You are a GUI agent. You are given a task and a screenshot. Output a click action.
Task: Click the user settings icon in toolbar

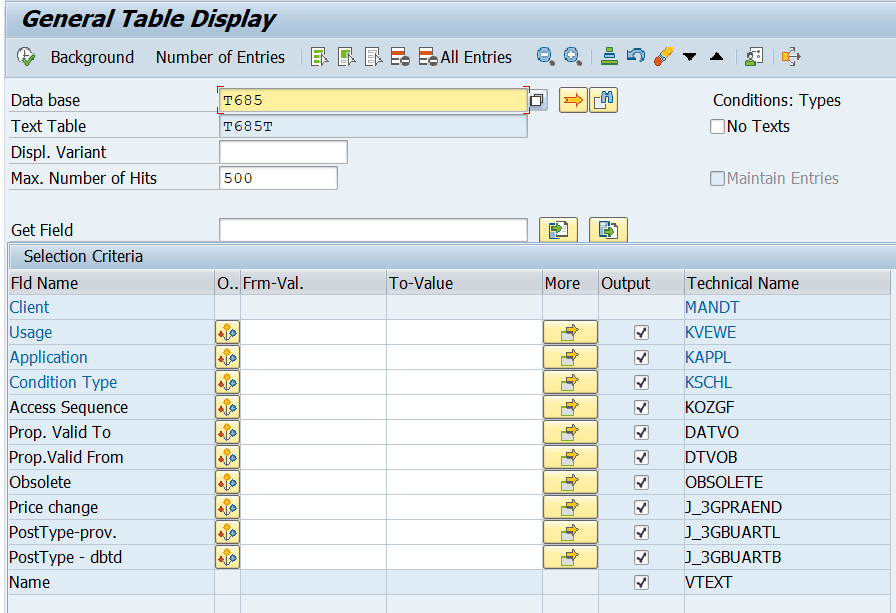754,57
